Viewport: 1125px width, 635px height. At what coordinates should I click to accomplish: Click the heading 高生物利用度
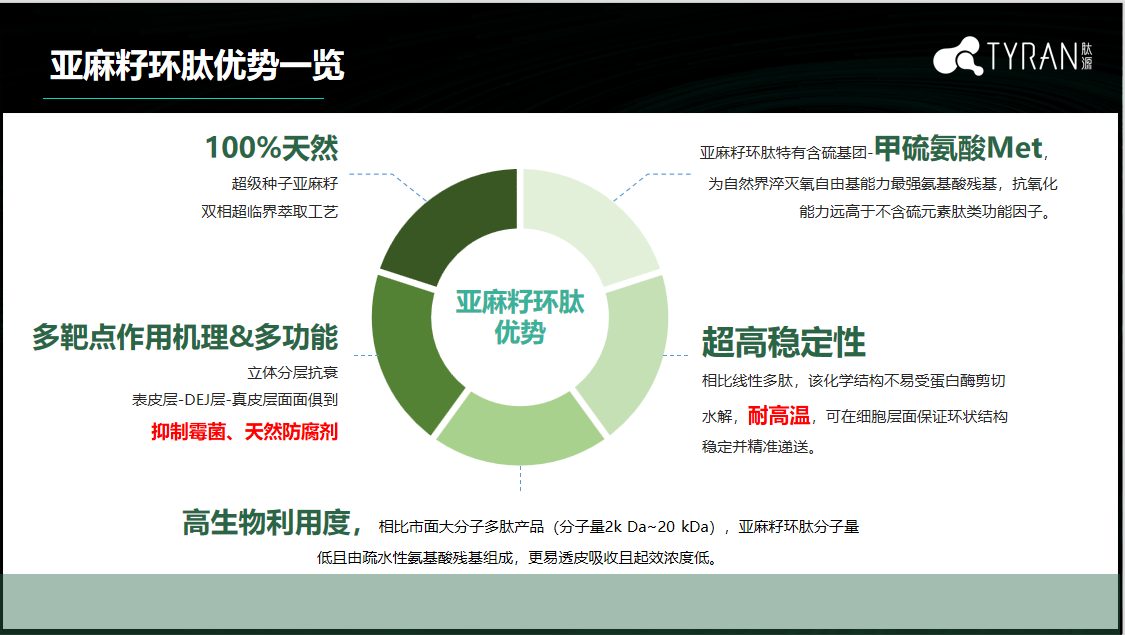(x=266, y=522)
